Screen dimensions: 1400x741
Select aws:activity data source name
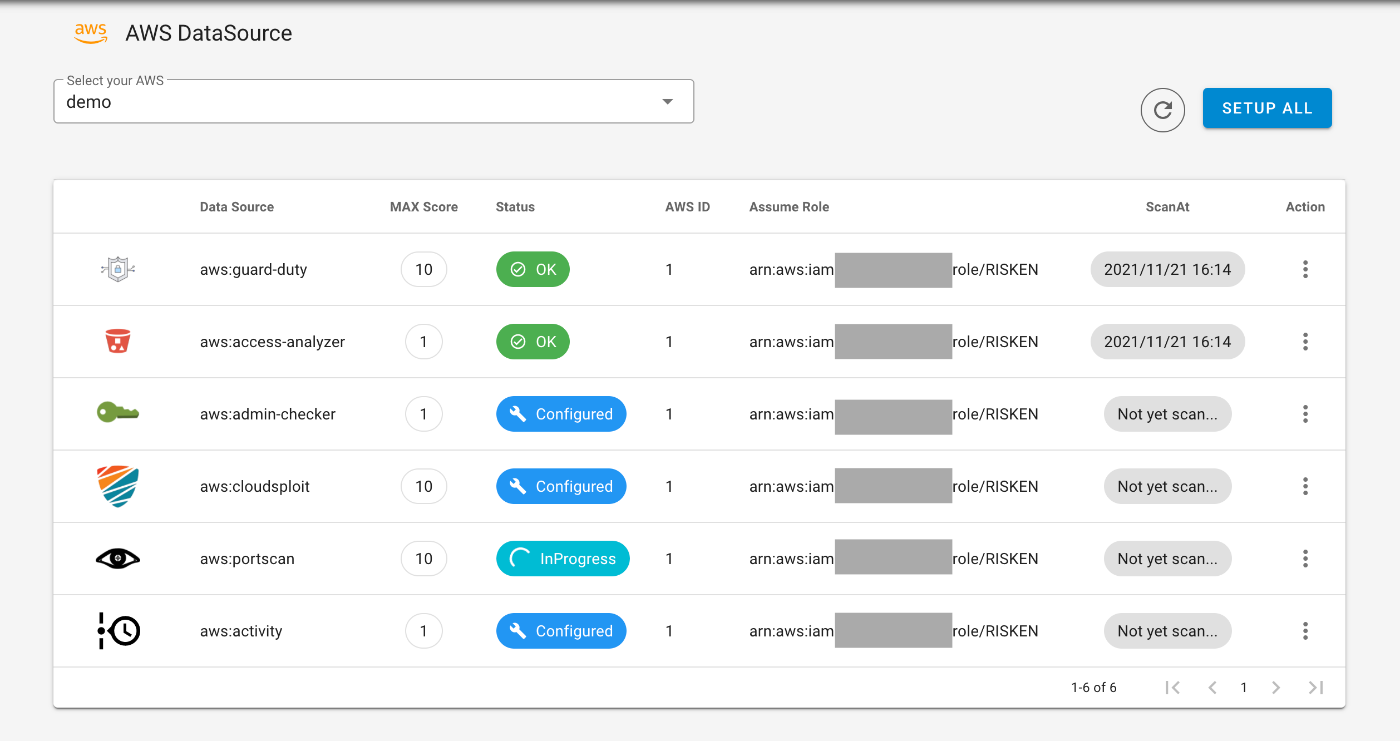coord(241,631)
